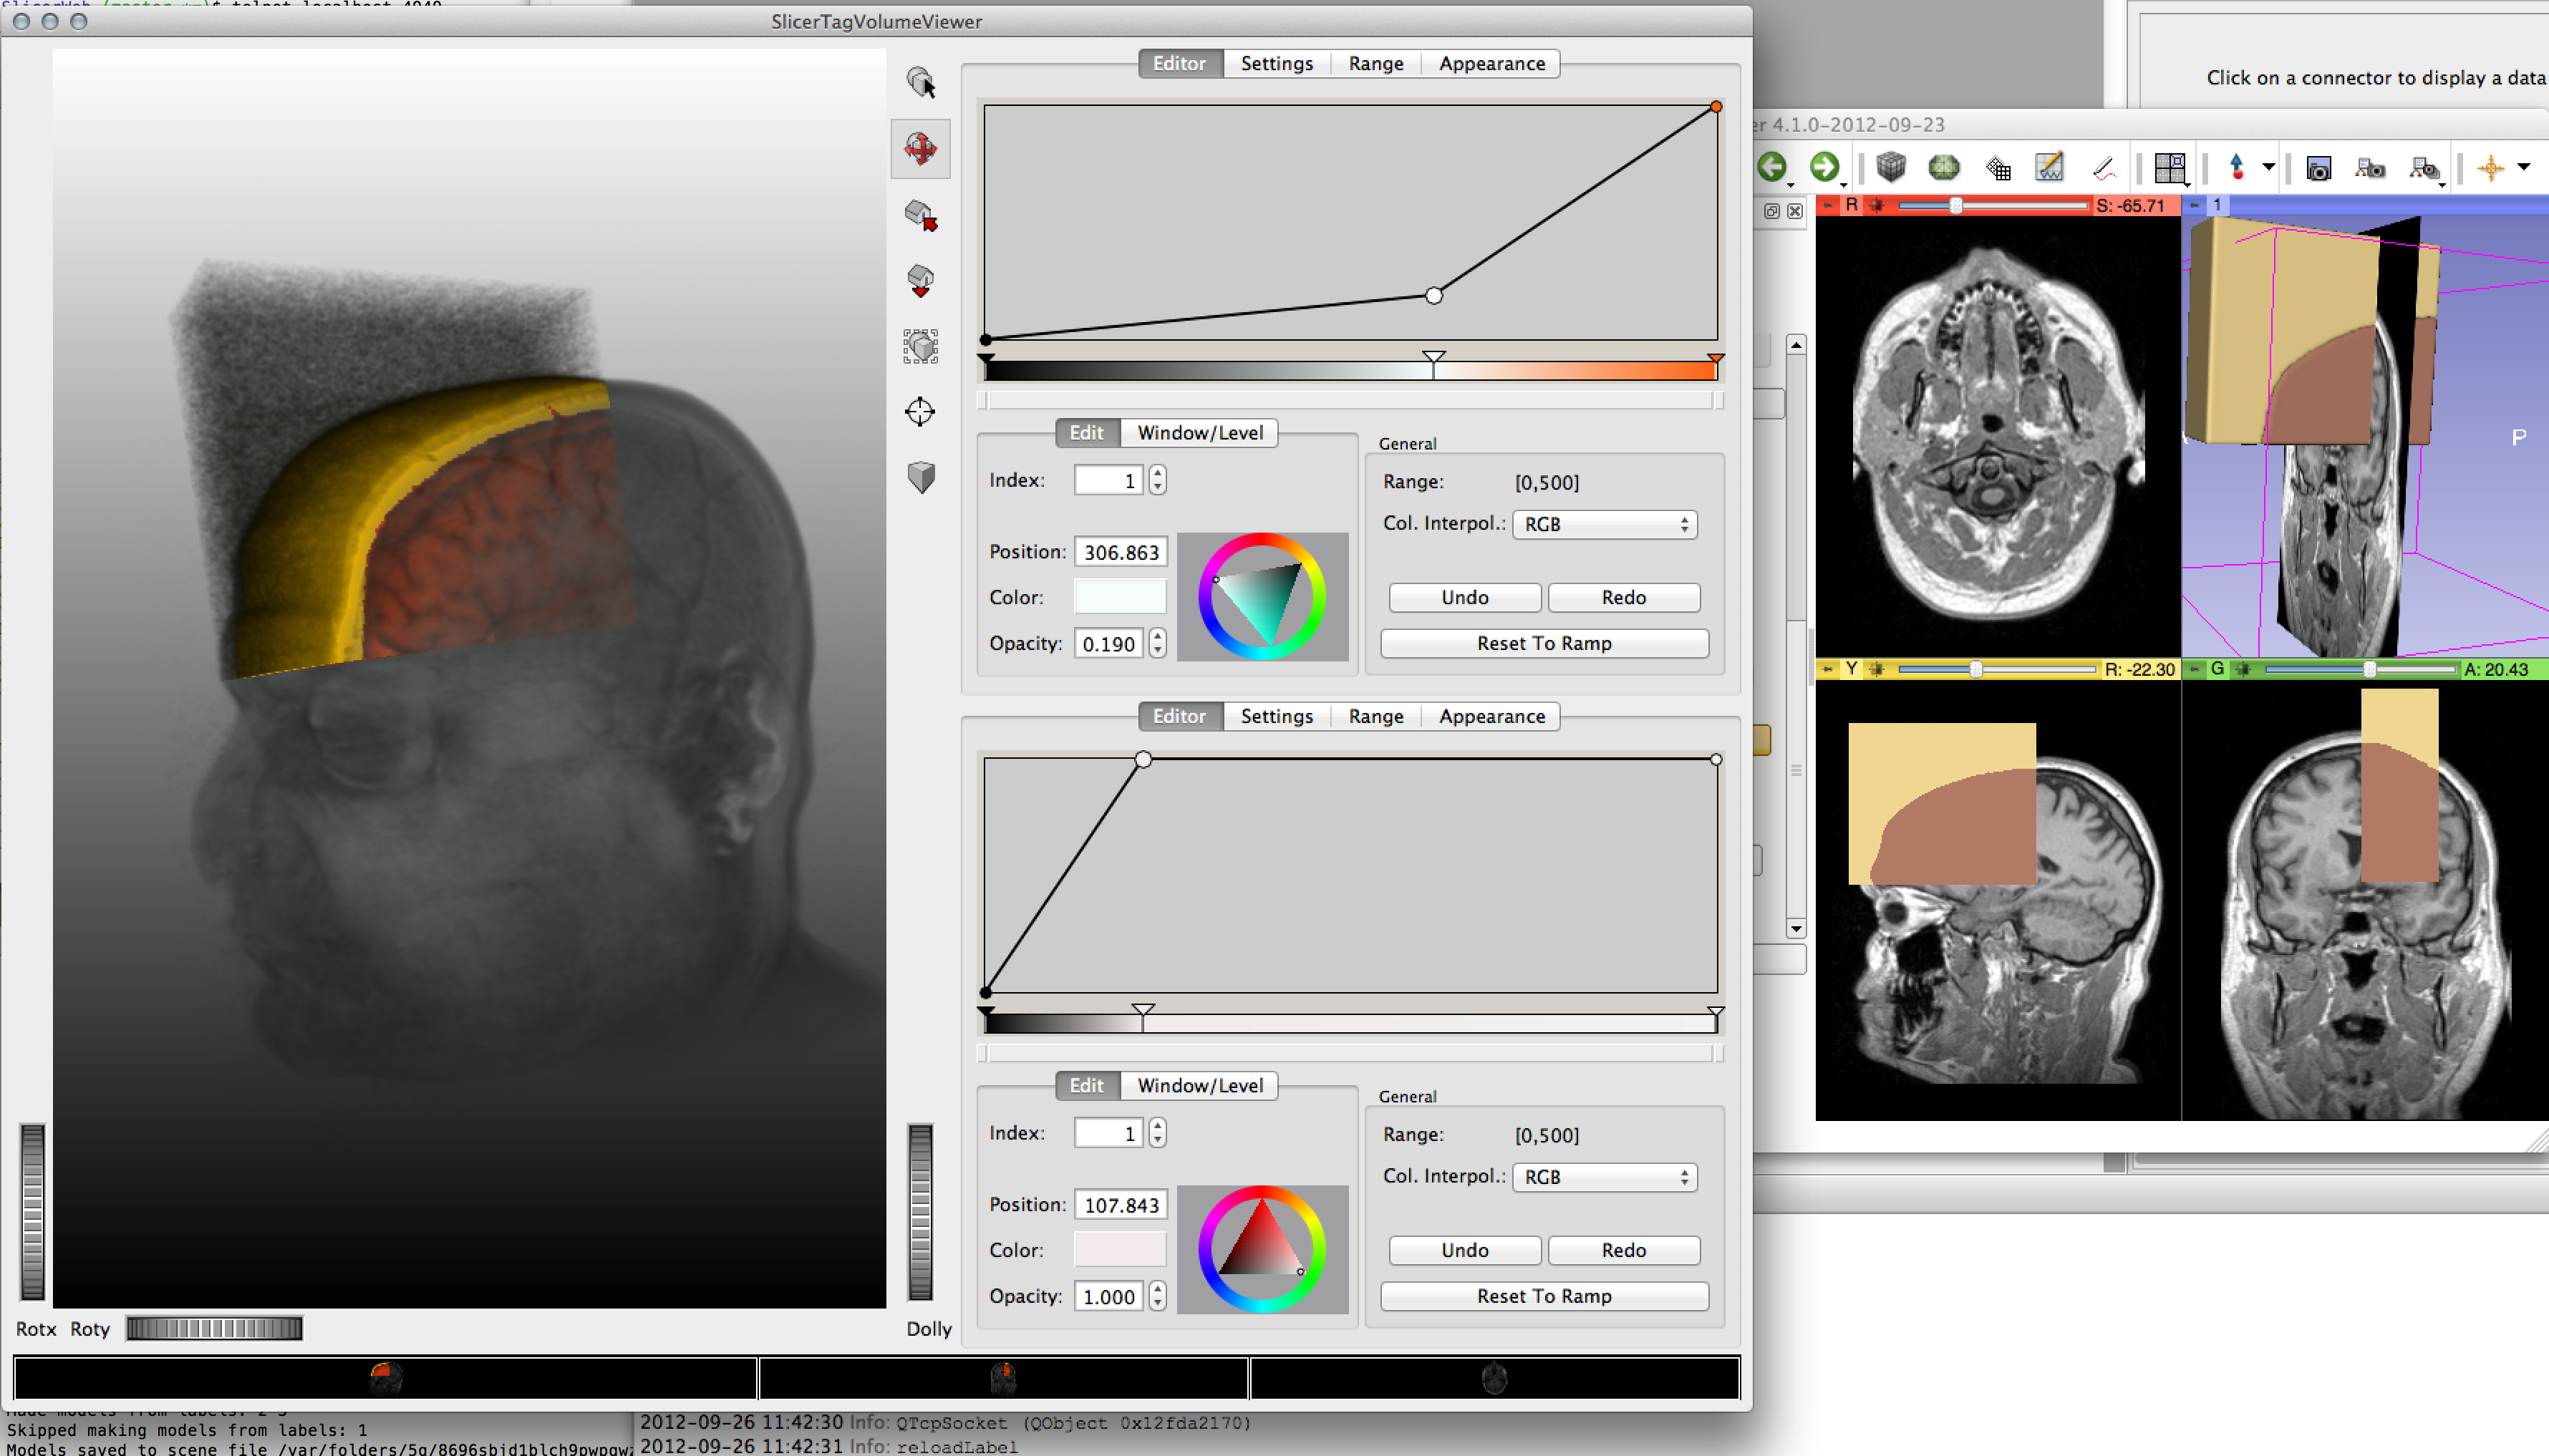The width and height of the screenshot is (2549, 1456).
Task: Click the scene screenshot camera icon
Action: click(2318, 167)
